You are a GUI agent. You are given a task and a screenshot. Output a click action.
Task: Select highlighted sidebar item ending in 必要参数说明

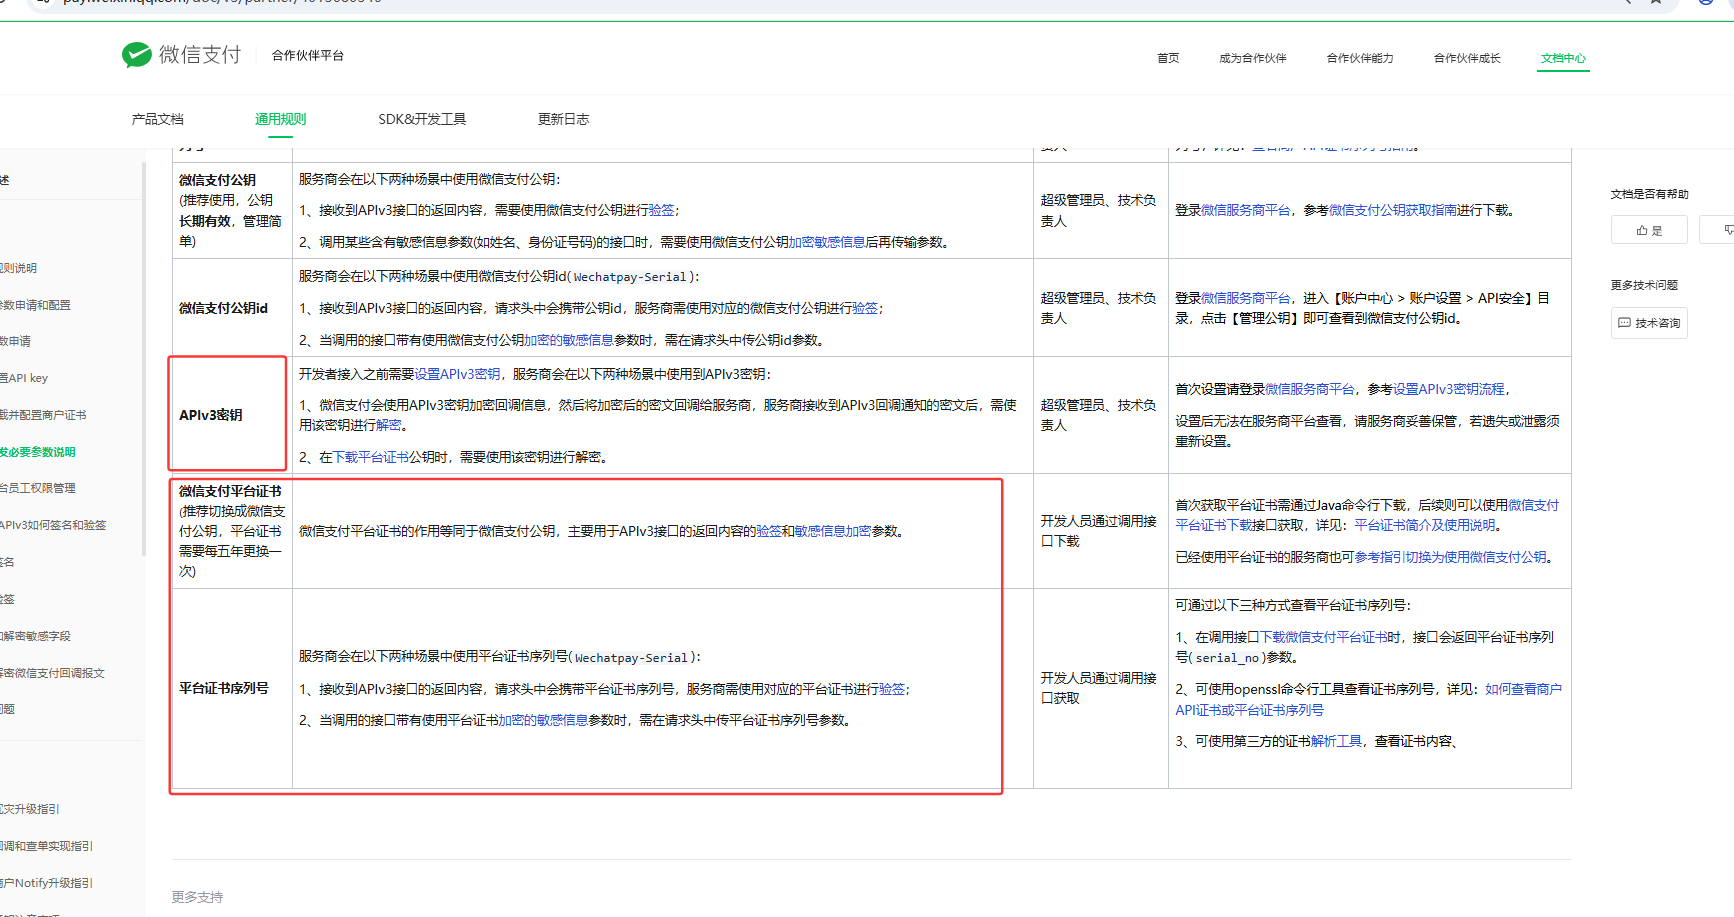(x=38, y=452)
